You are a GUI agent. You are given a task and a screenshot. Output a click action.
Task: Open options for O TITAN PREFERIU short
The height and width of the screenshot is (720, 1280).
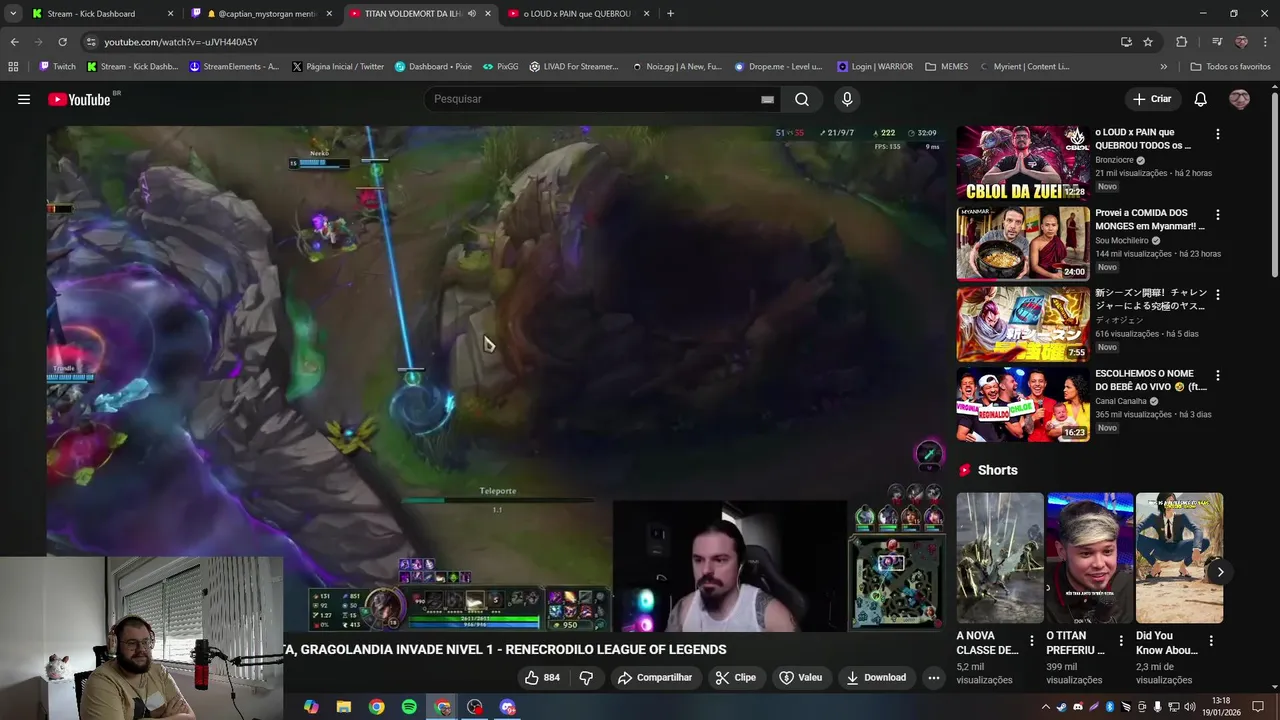(1121, 641)
